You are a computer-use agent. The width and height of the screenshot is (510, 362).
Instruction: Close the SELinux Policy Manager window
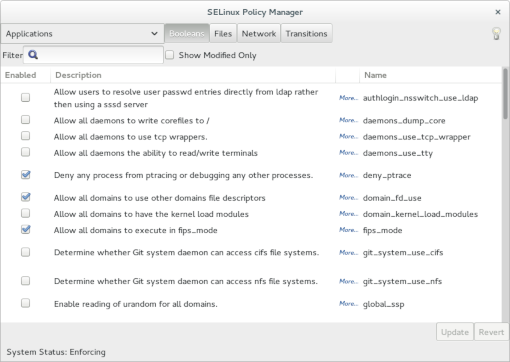coord(498,12)
